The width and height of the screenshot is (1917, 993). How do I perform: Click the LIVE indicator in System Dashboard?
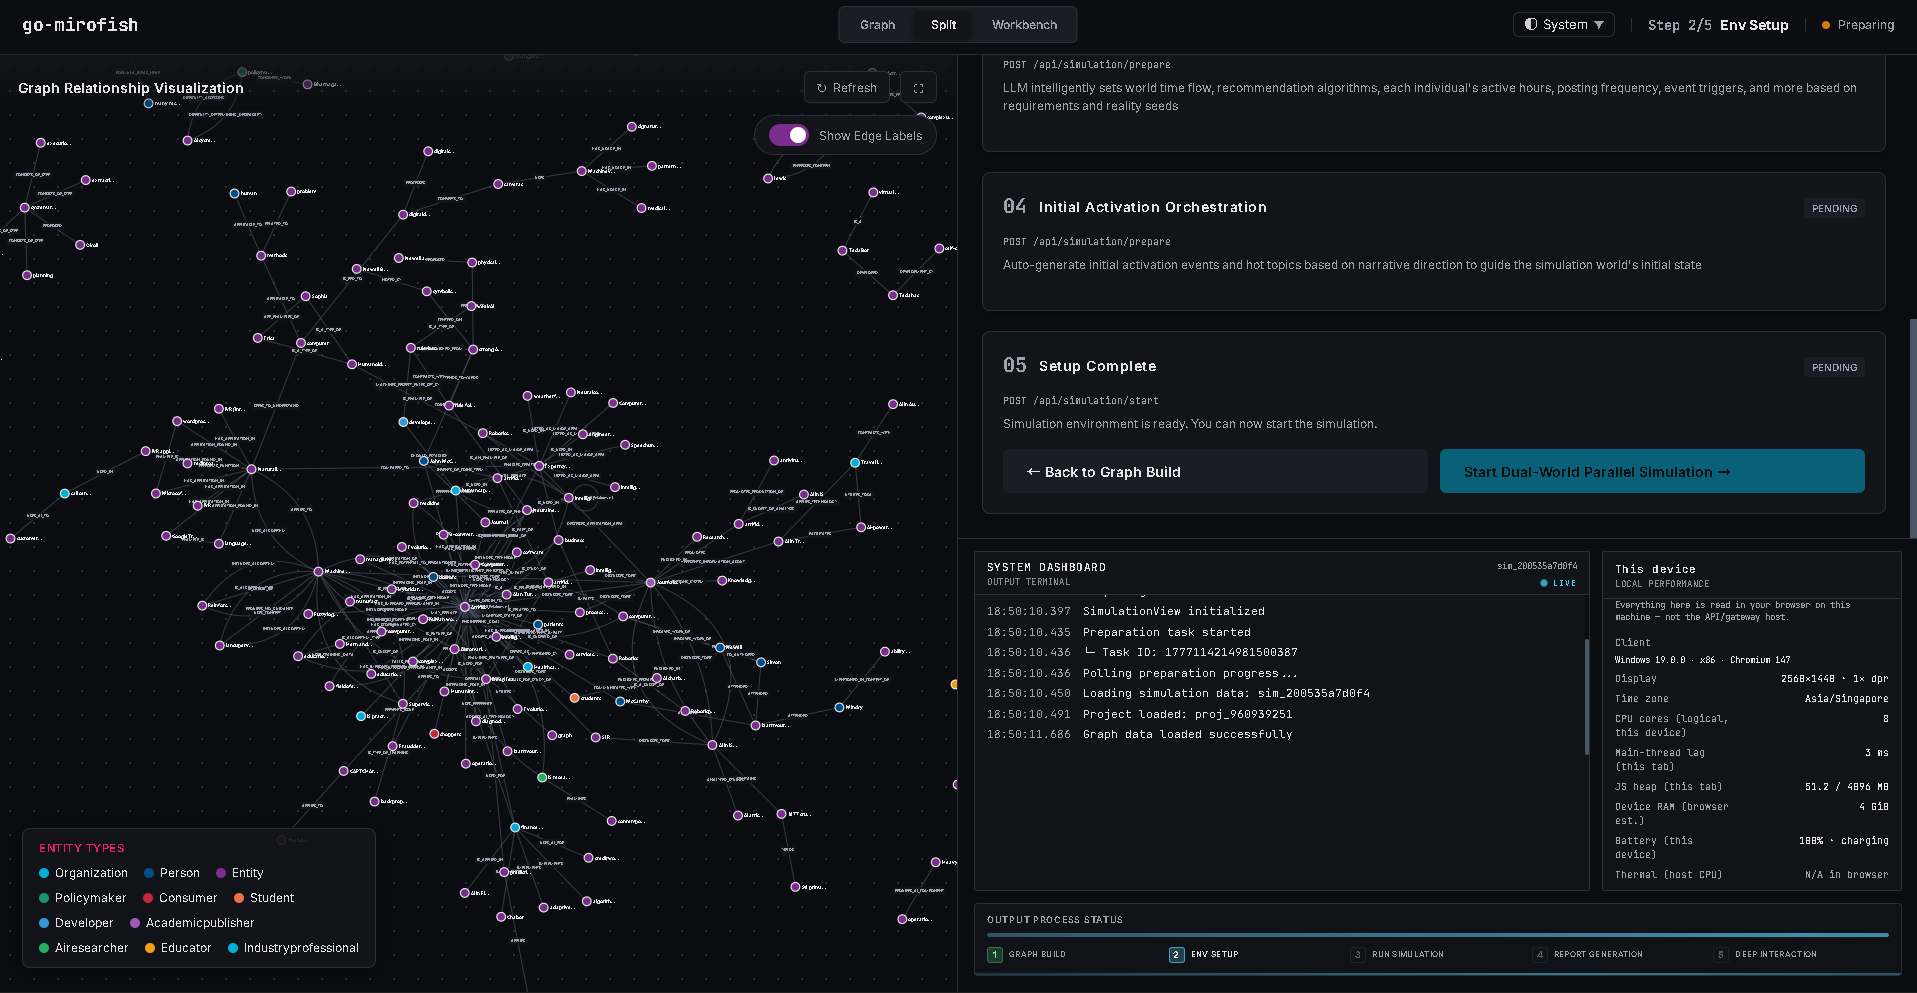[1558, 583]
